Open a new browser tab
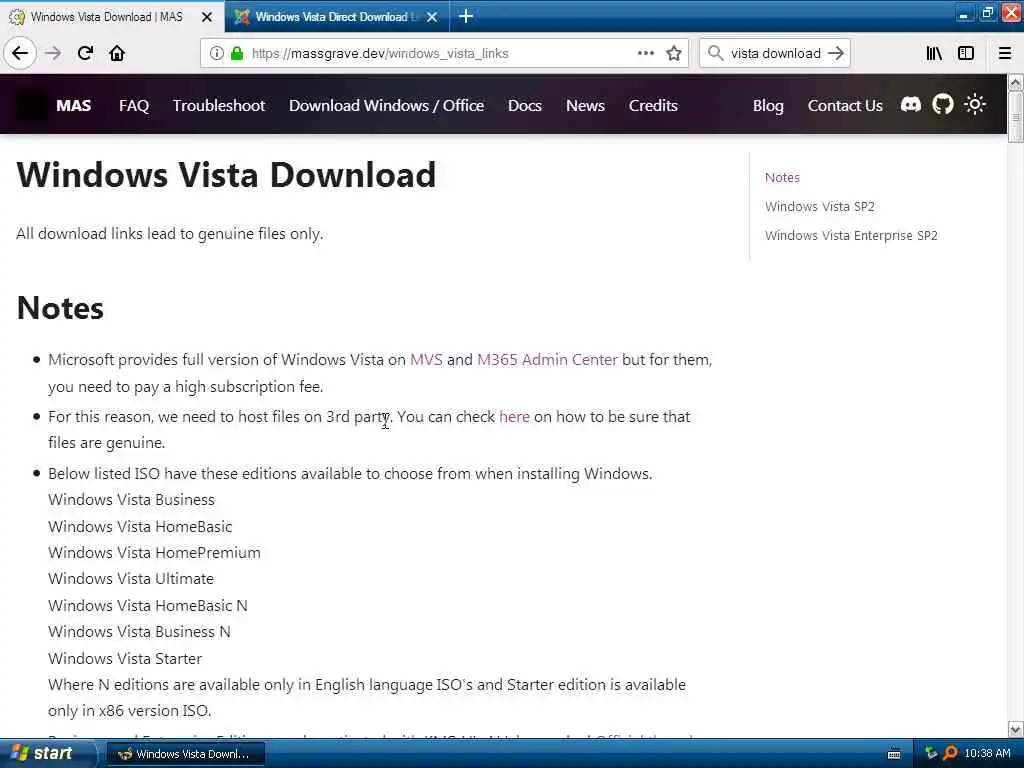 pyautogui.click(x=466, y=16)
